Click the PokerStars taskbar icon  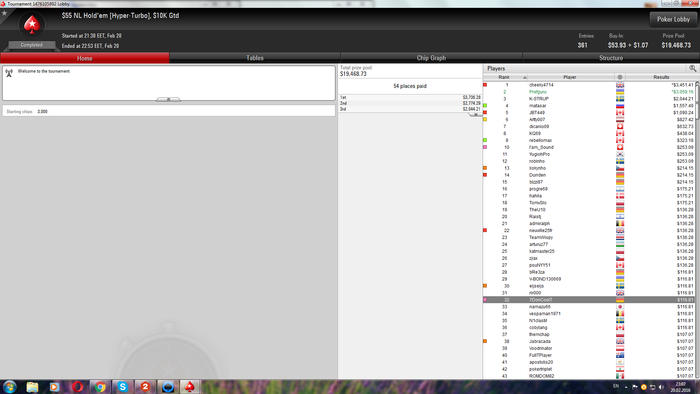coord(190,387)
